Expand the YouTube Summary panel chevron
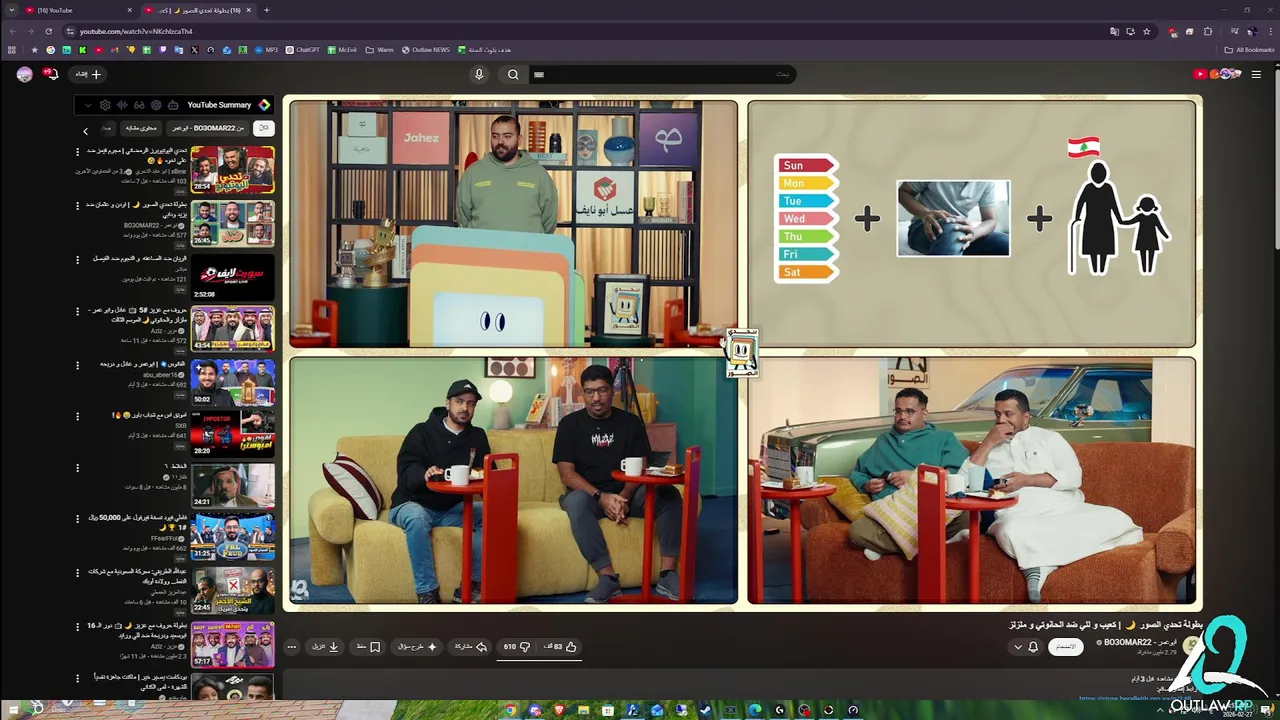The height and width of the screenshot is (720, 1280). point(88,105)
